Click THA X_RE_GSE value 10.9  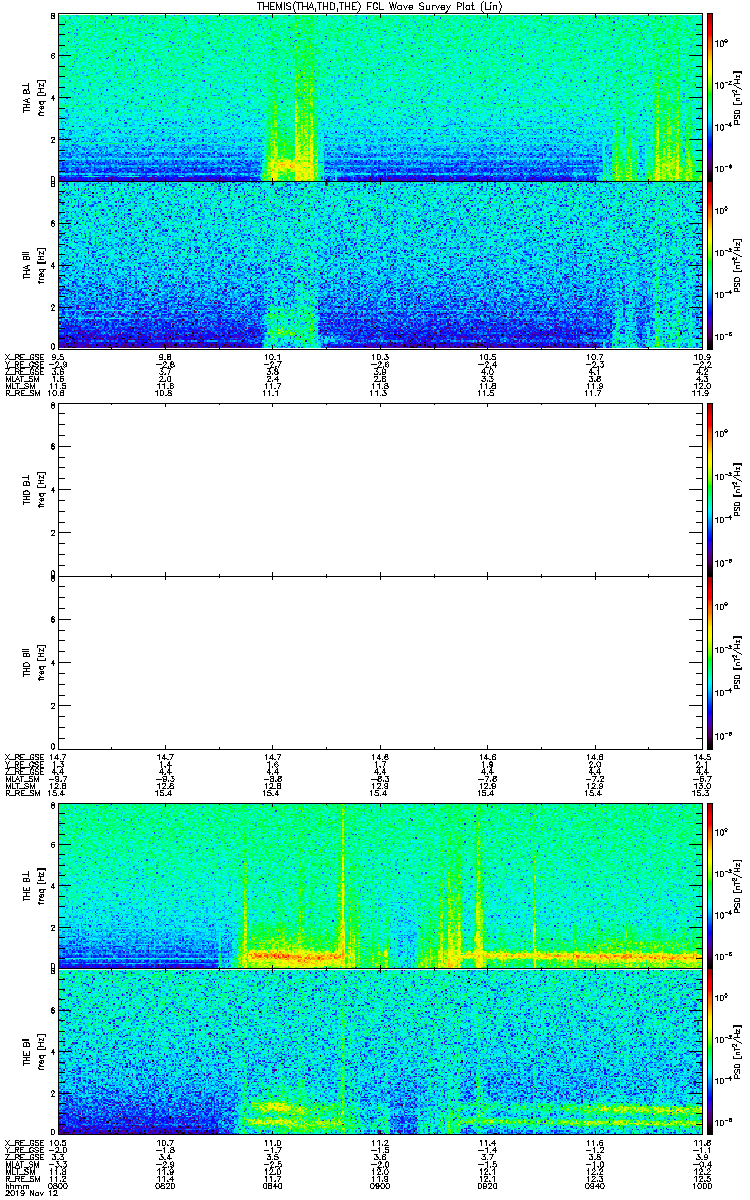(x=701, y=355)
